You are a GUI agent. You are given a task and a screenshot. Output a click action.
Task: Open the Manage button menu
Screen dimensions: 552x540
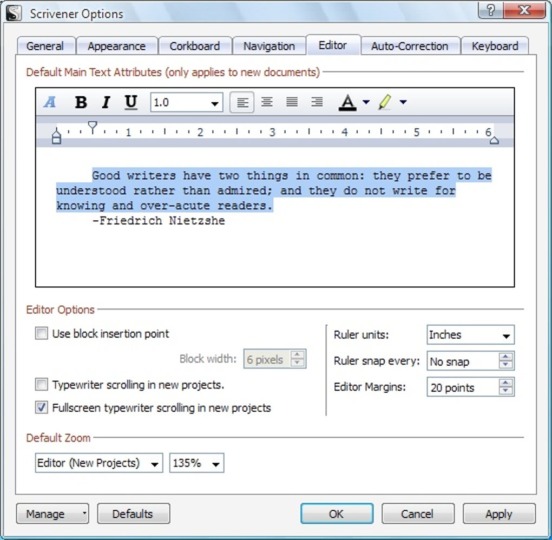[x=52, y=514]
